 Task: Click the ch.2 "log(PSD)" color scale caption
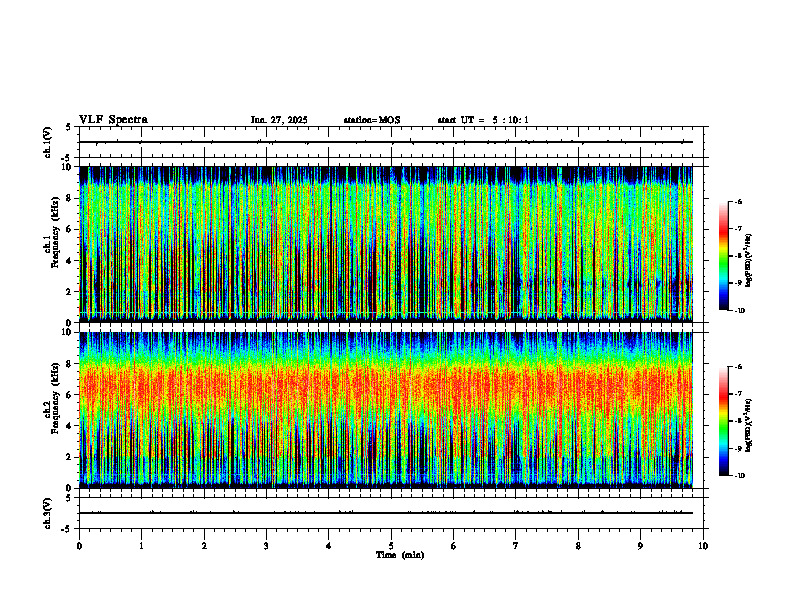(749, 426)
